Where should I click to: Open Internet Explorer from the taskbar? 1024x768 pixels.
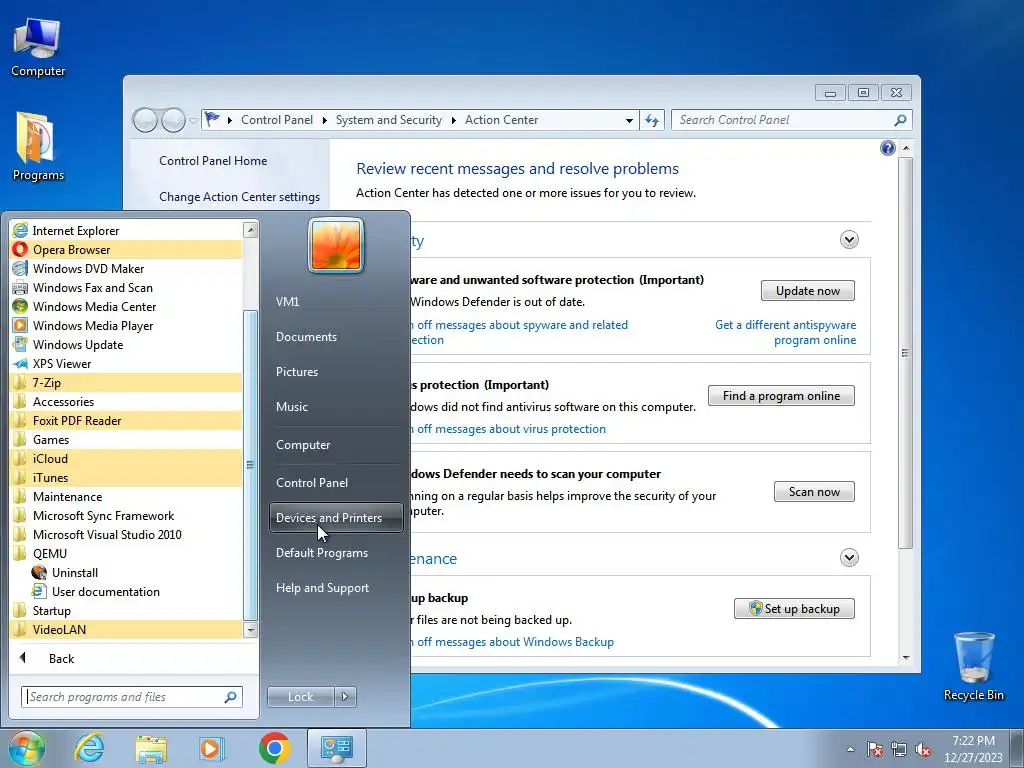(89, 748)
